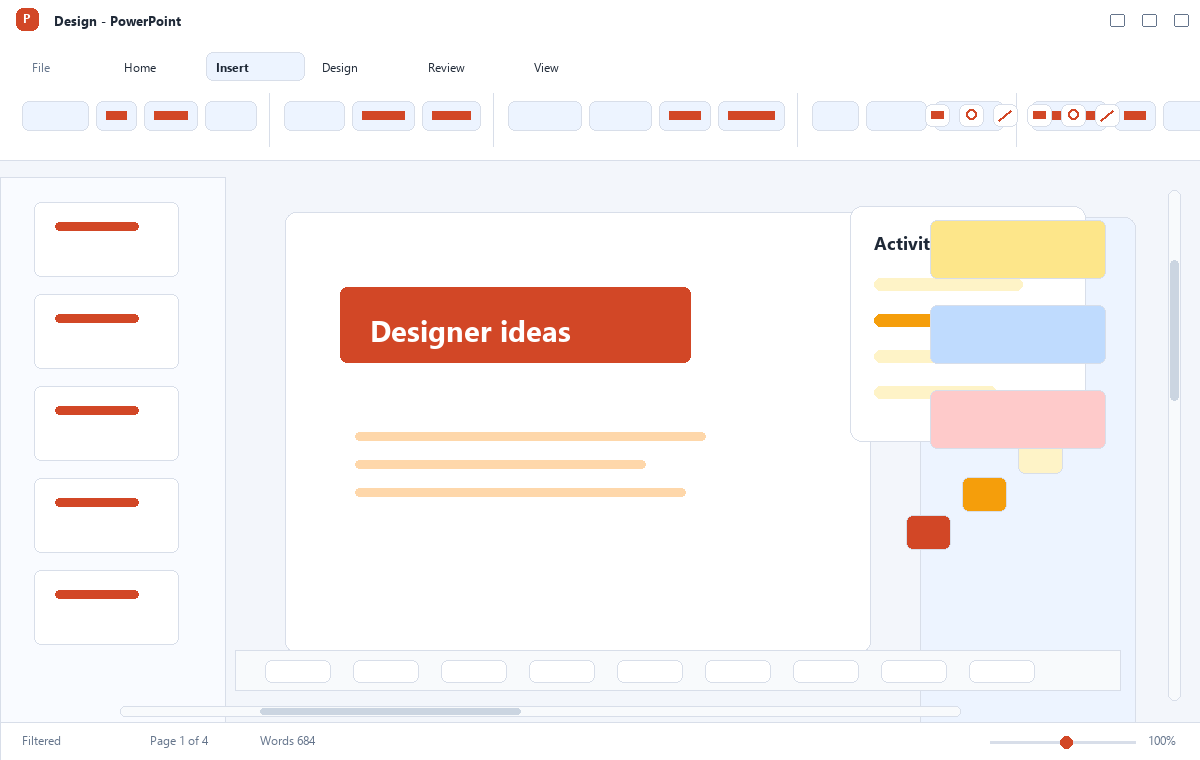Screen dimensions: 1200x760
Task: Pick the yellow design card
Action: coord(1018,249)
